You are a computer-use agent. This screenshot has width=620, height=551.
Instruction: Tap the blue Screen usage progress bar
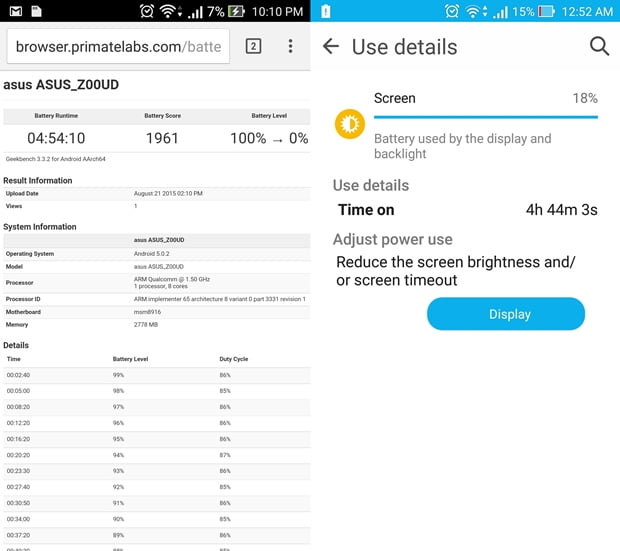coord(486,117)
